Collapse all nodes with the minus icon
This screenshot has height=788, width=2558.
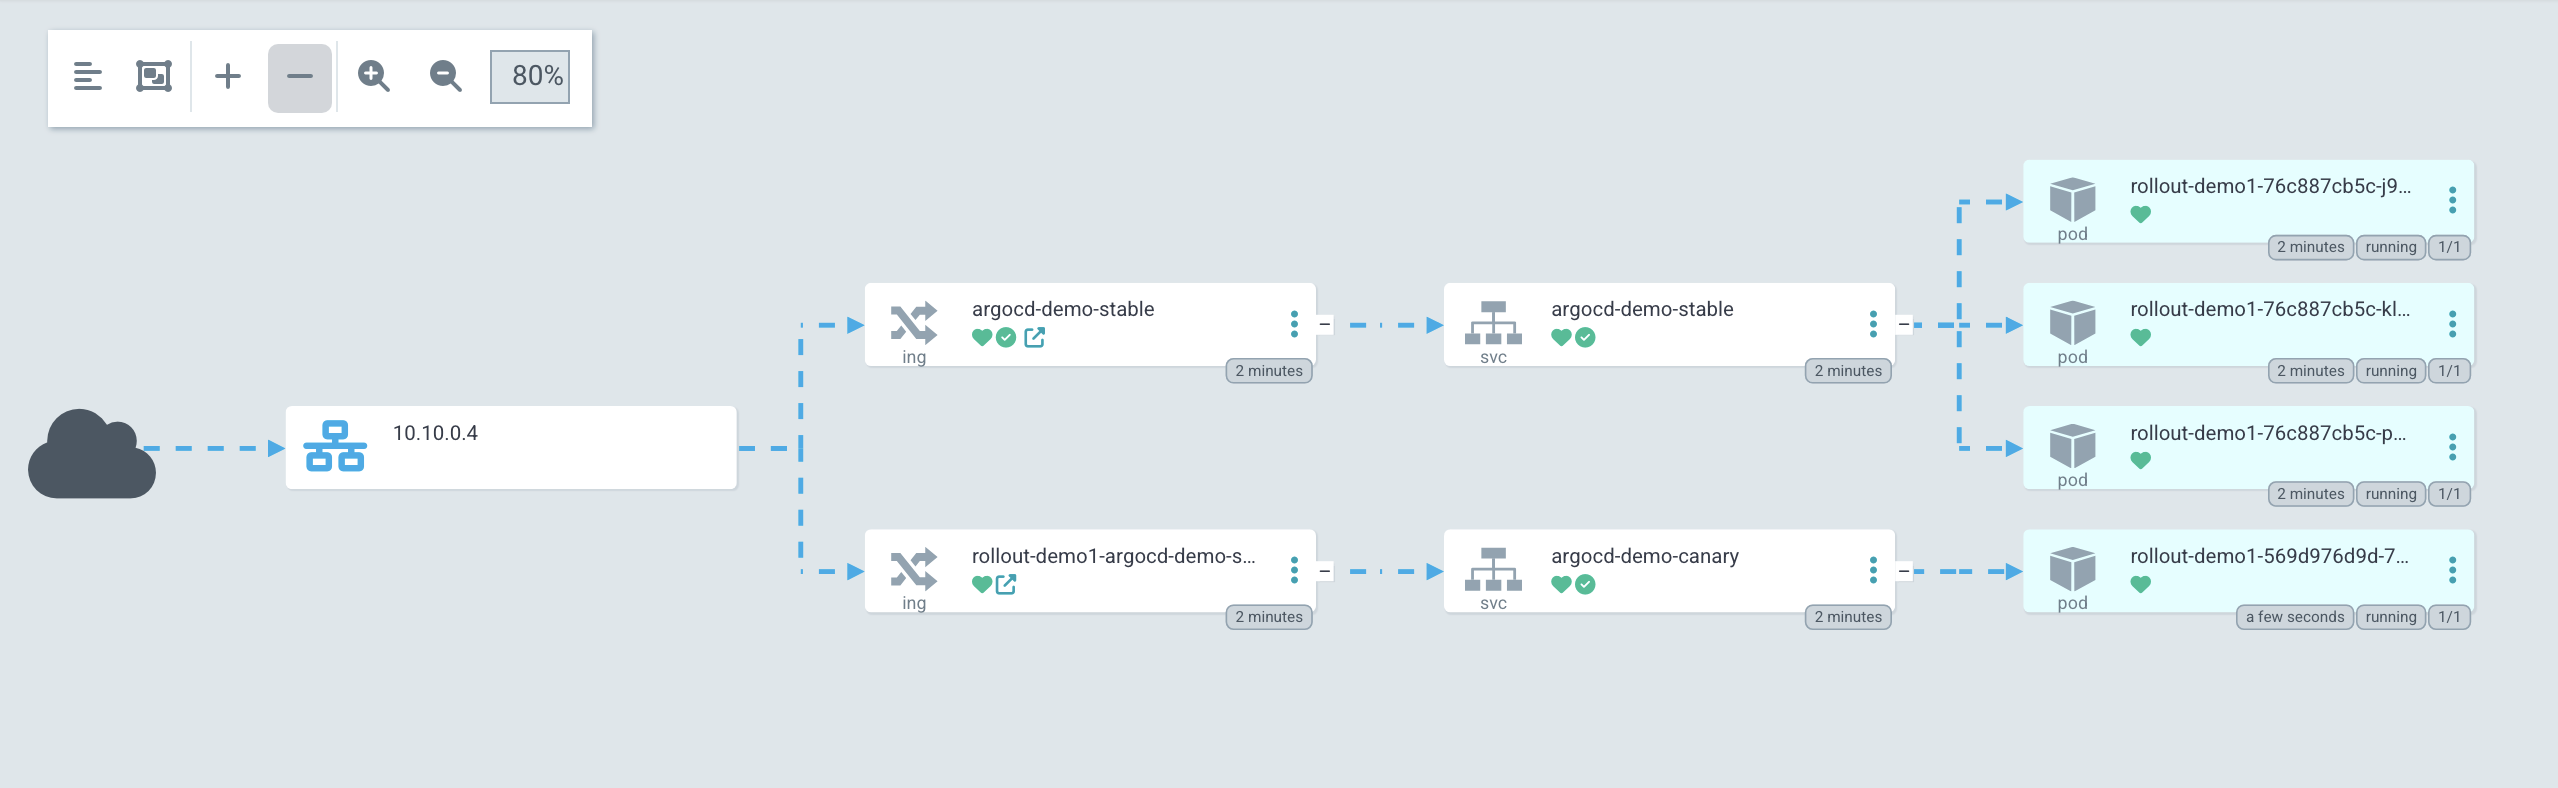click(x=300, y=77)
